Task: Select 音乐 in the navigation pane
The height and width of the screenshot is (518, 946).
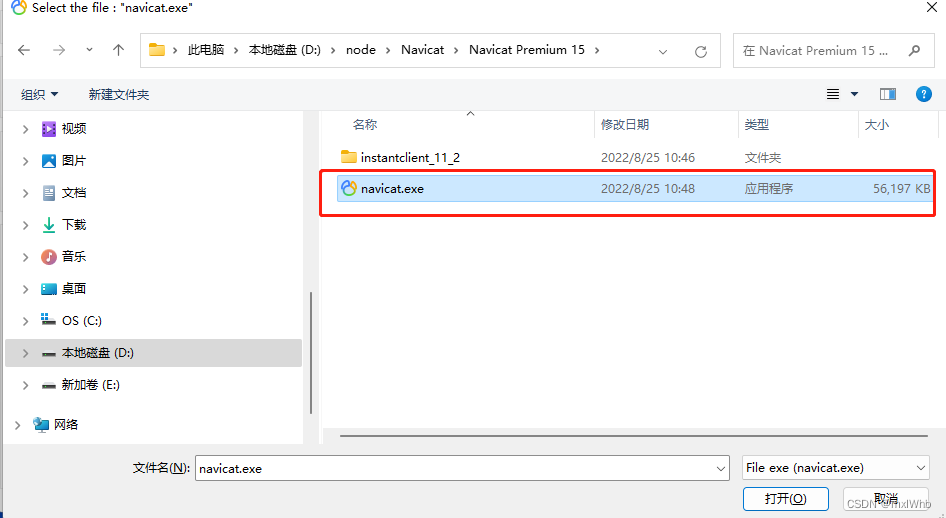Action: point(74,256)
